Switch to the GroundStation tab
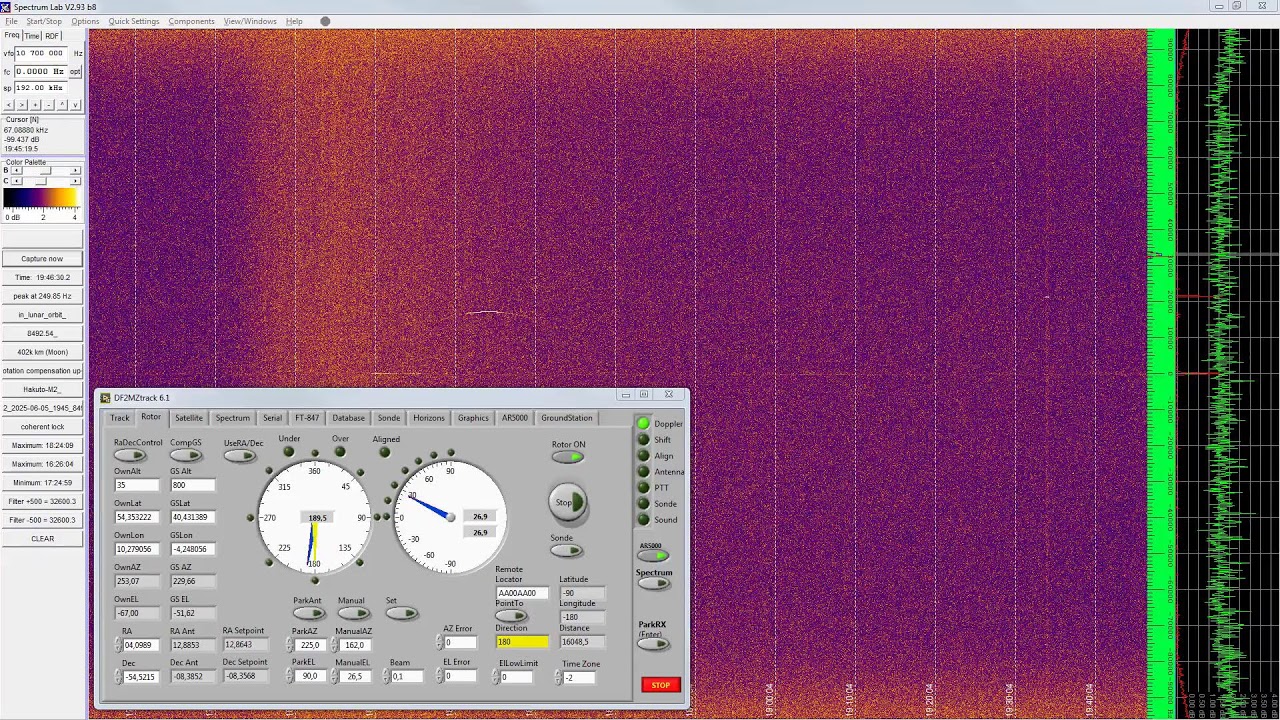 pyautogui.click(x=567, y=418)
